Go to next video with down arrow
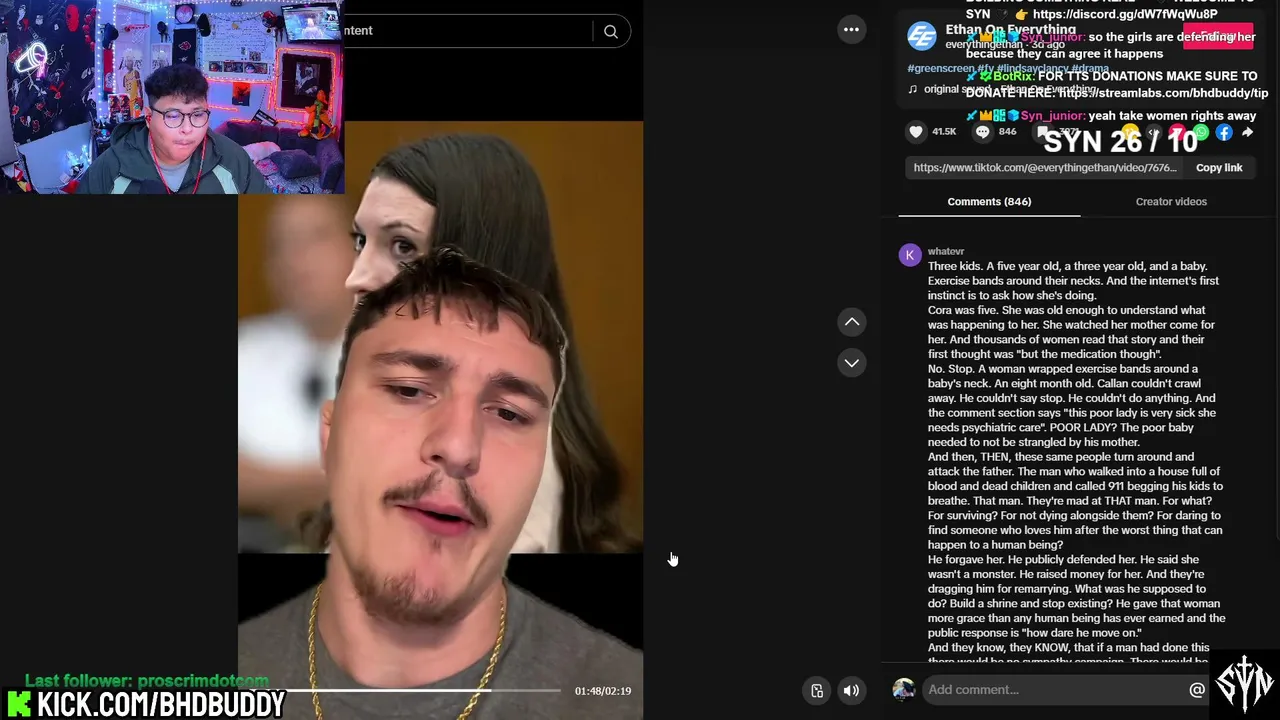Screen dimensions: 1280x720 pyautogui.click(x=852, y=363)
